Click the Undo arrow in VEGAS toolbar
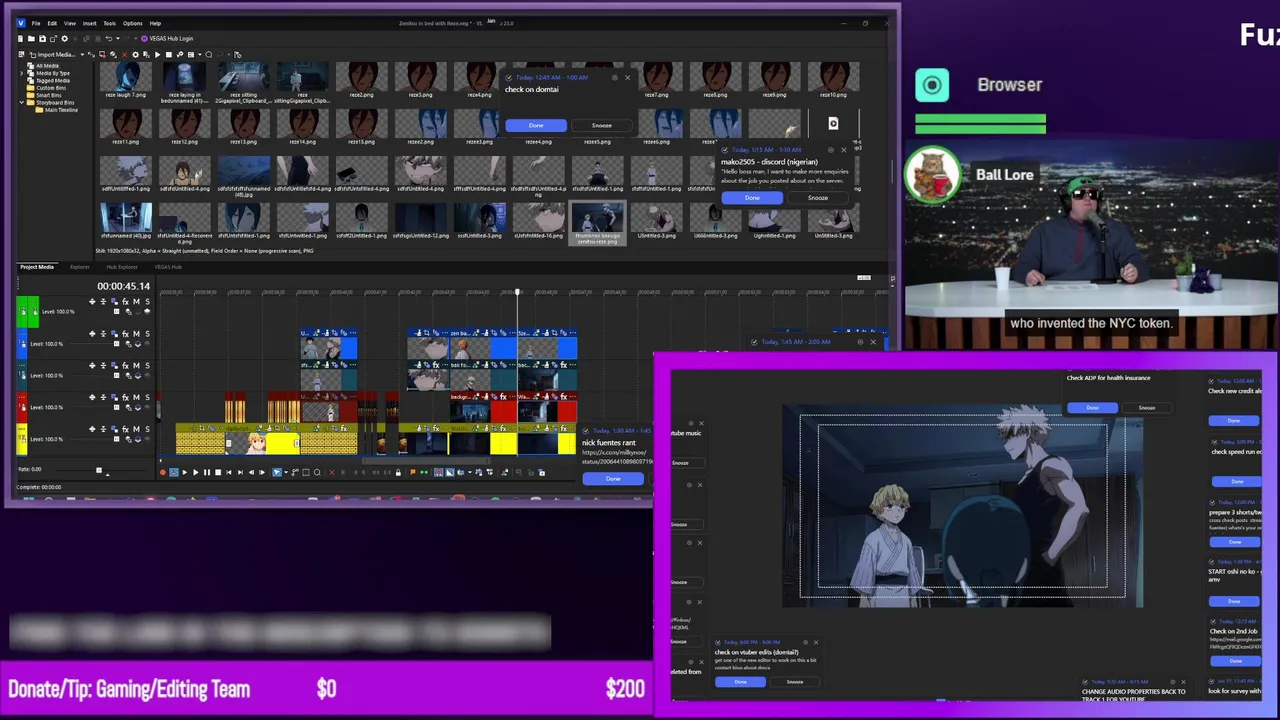Viewport: 1280px width, 720px height. click(x=109, y=39)
